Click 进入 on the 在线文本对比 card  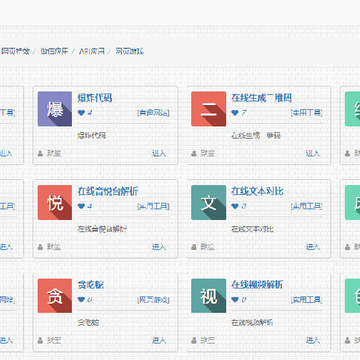point(313,247)
